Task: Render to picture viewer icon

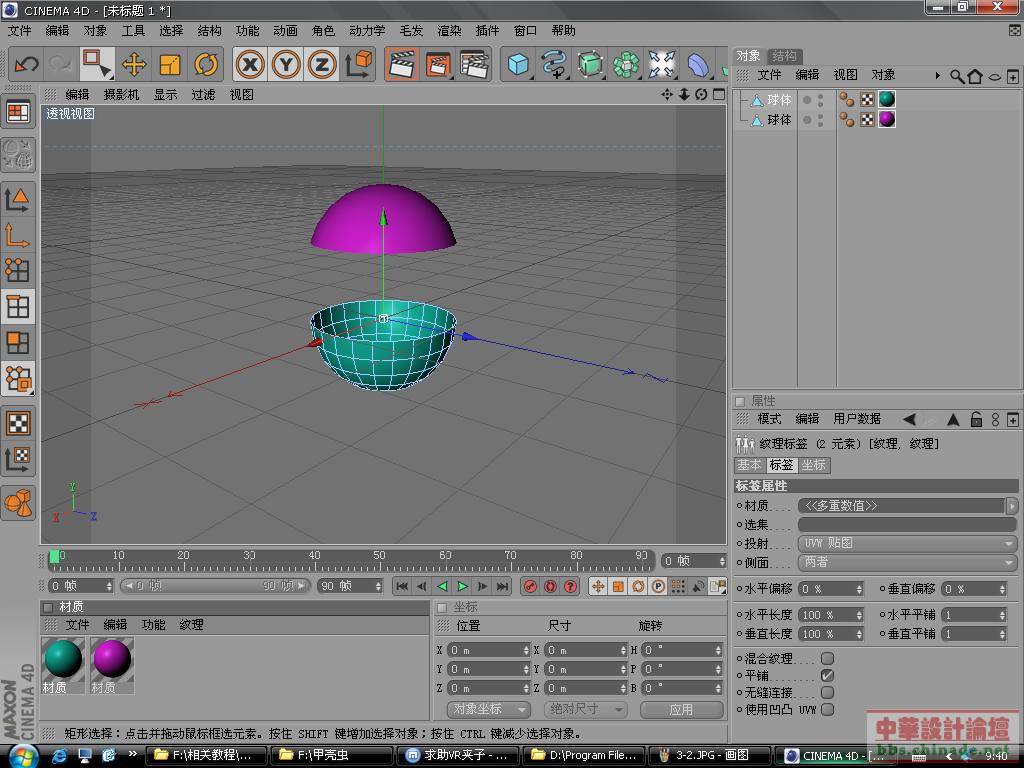Action: point(438,65)
